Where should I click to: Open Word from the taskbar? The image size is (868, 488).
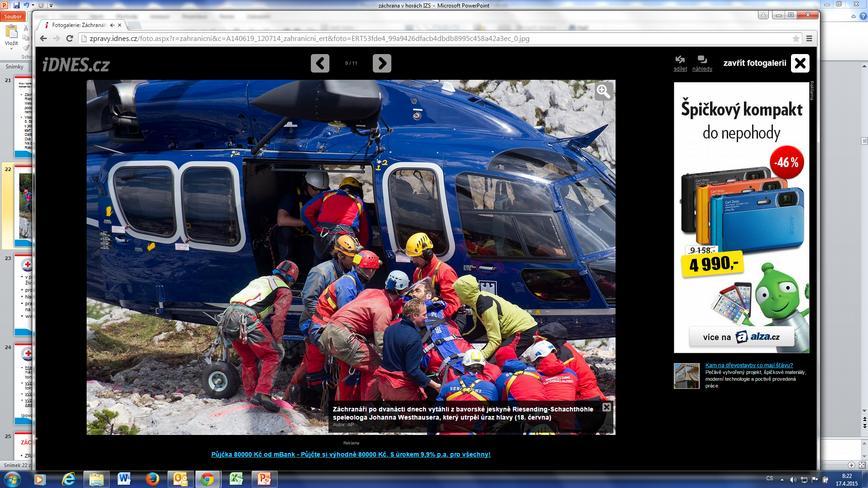124,479
